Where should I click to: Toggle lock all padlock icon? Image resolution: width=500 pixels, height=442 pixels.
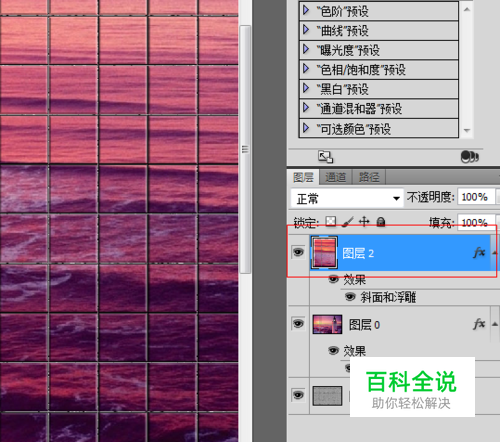coord(381,221)
